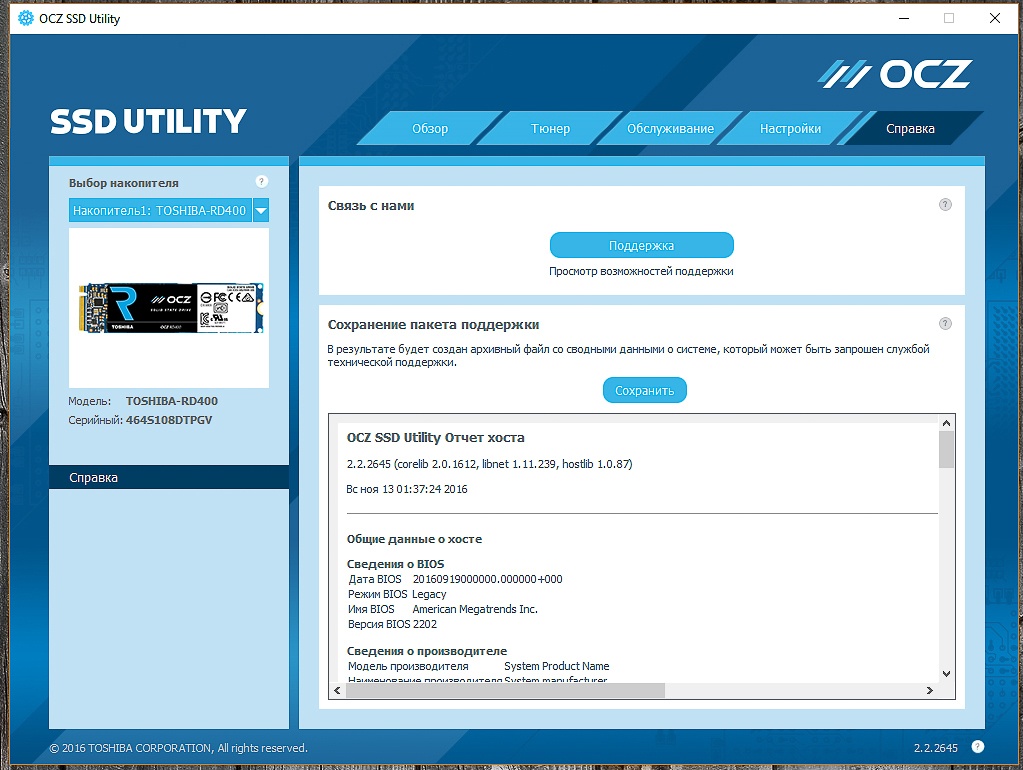
Task: Click the model value TOSHIBA-RD400
Action: 172,401
